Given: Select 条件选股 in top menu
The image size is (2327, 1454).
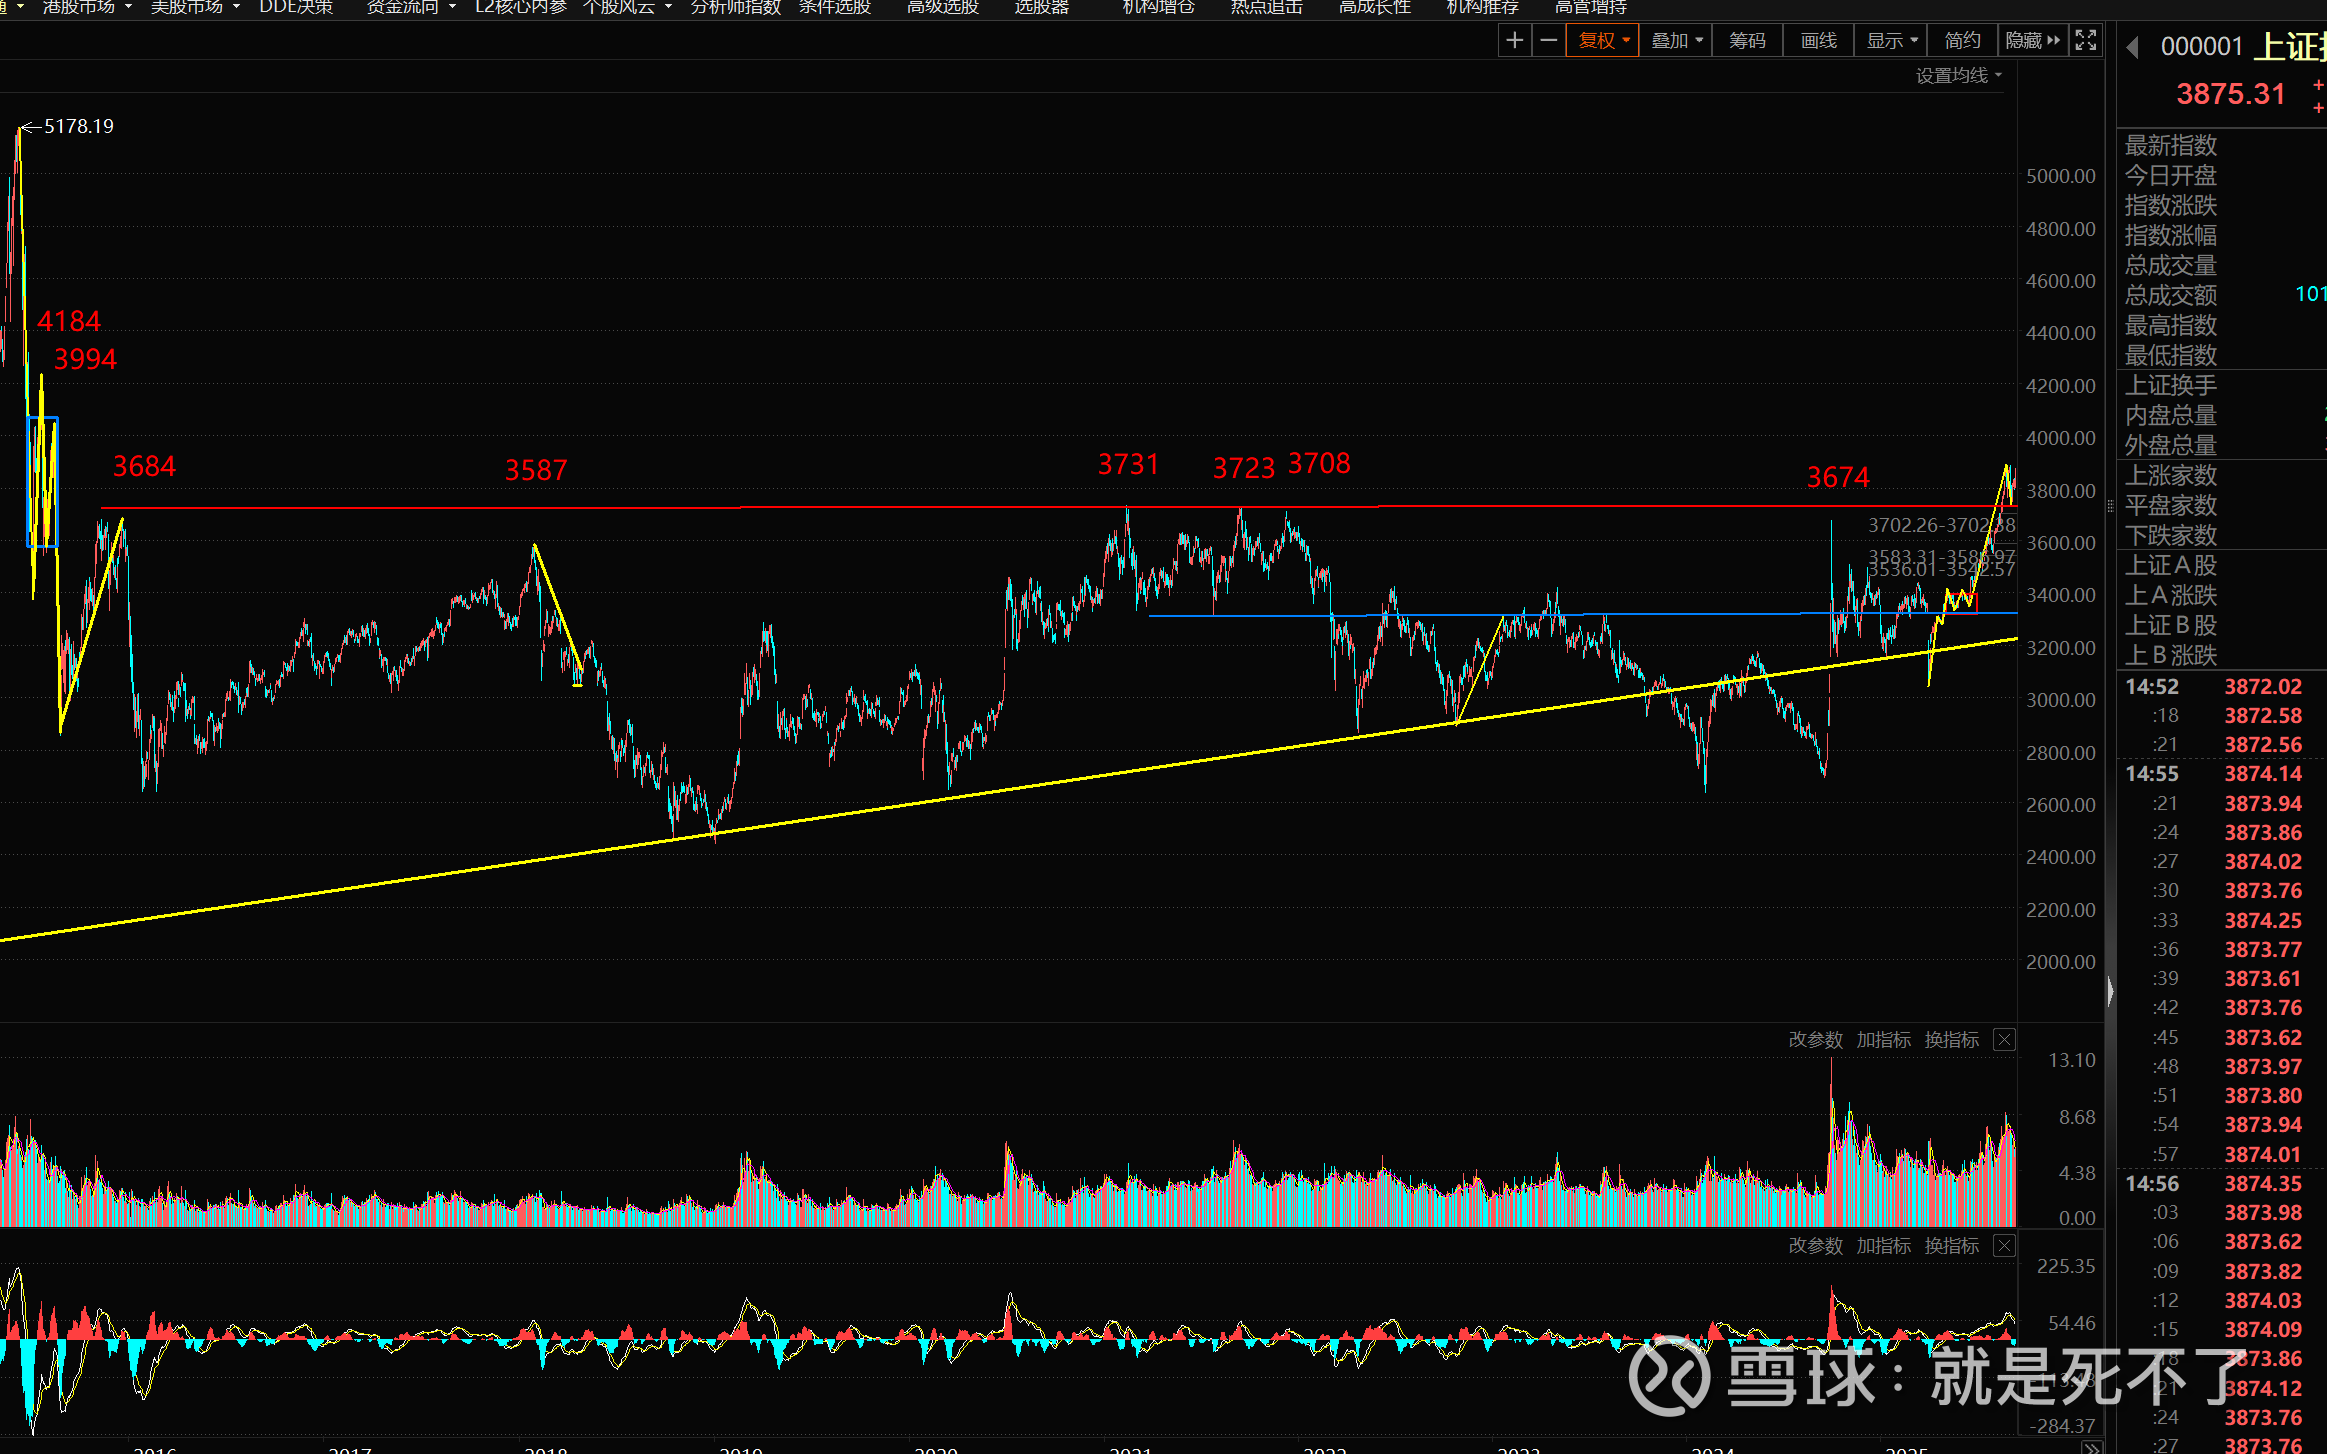Looking at the screenshot, I should click(x=835, y=7).
